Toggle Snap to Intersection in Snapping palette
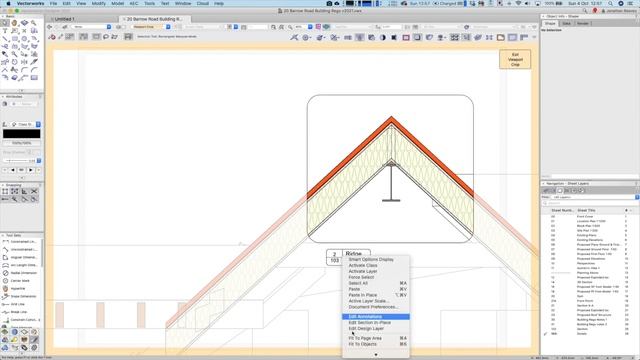Image resolution: width=640 pixels, height=360 pixels. 34,191
